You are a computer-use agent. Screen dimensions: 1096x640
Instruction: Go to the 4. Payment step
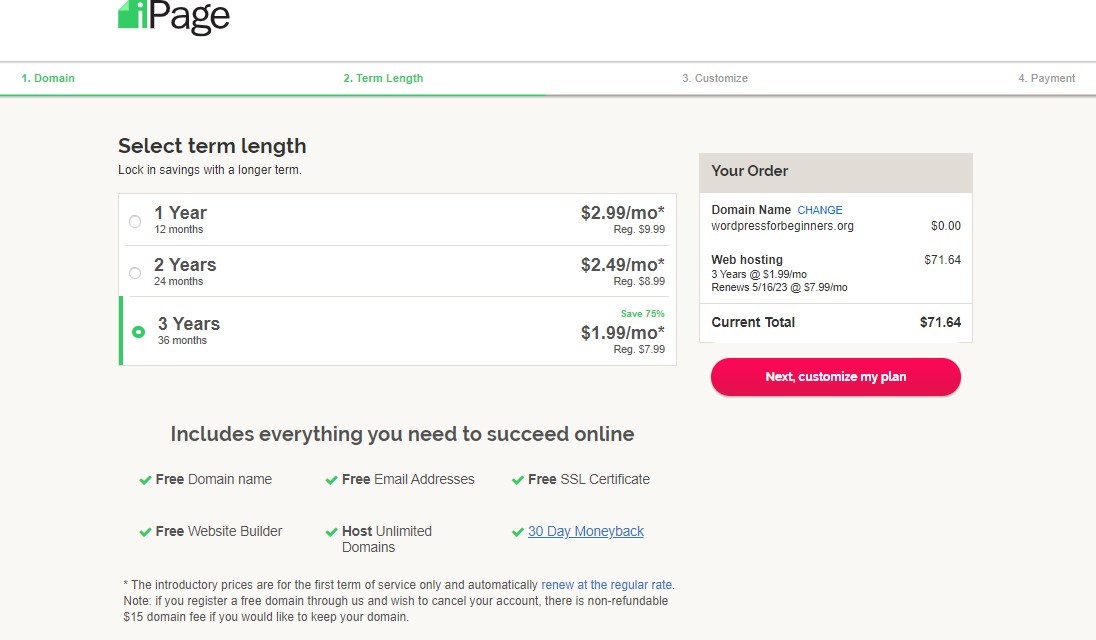click(1046, 78)
